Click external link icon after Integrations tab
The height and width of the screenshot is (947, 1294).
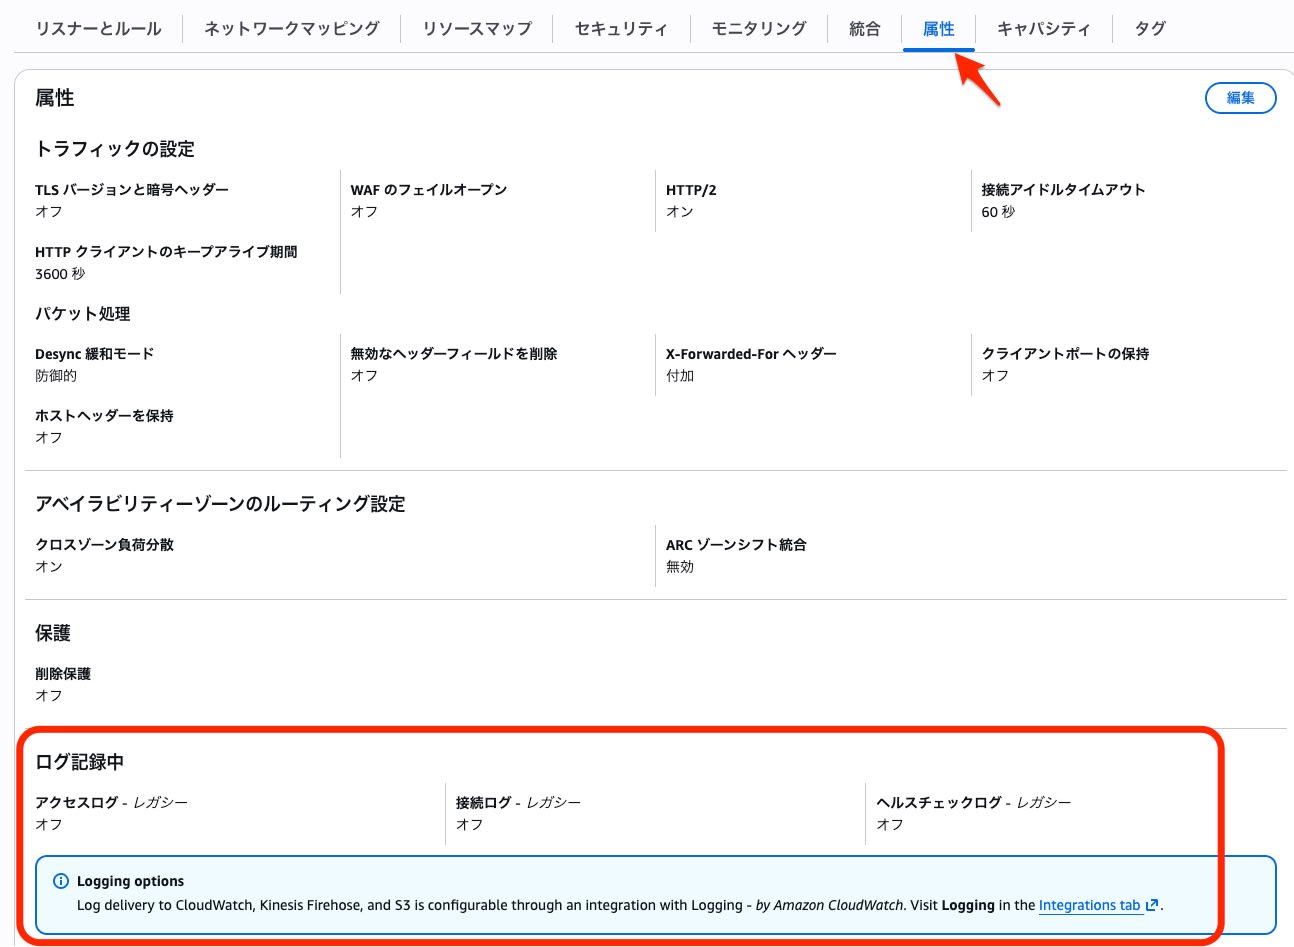point(1152,905)
